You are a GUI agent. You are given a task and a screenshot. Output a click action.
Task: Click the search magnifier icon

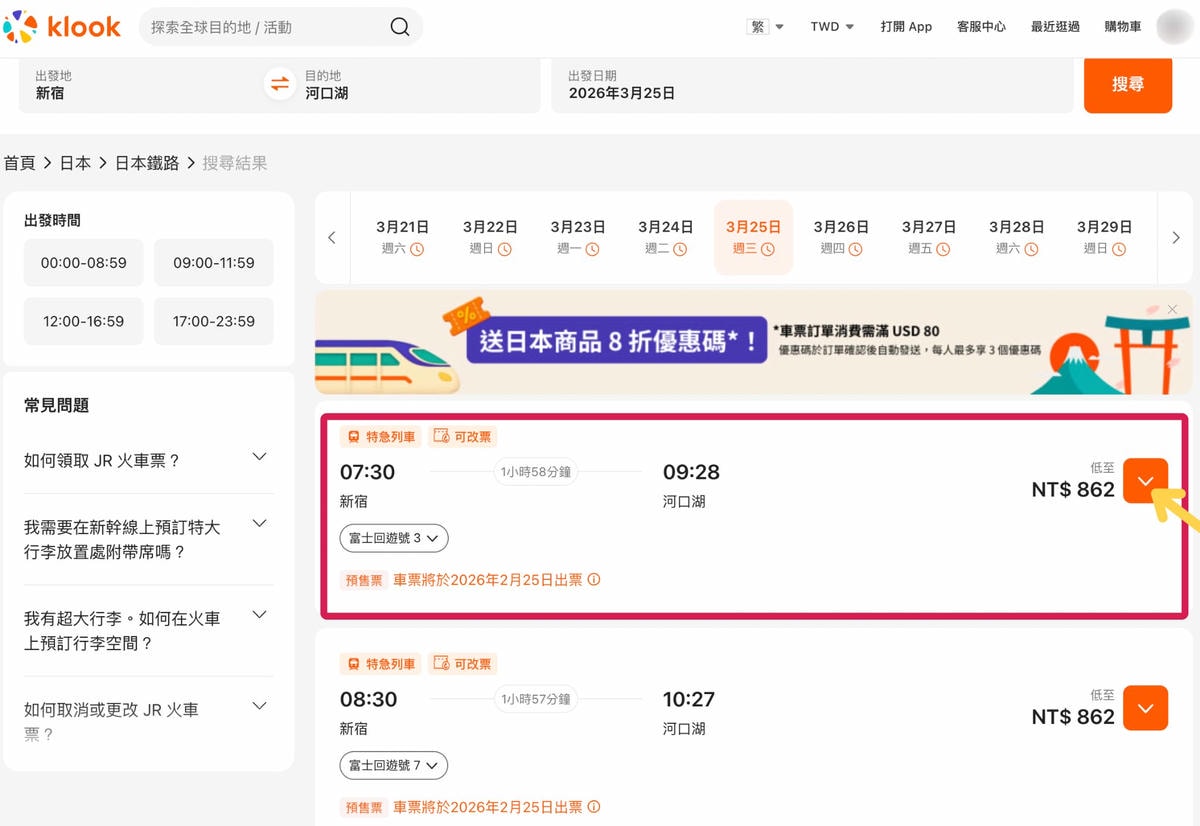tap(400, 27)
